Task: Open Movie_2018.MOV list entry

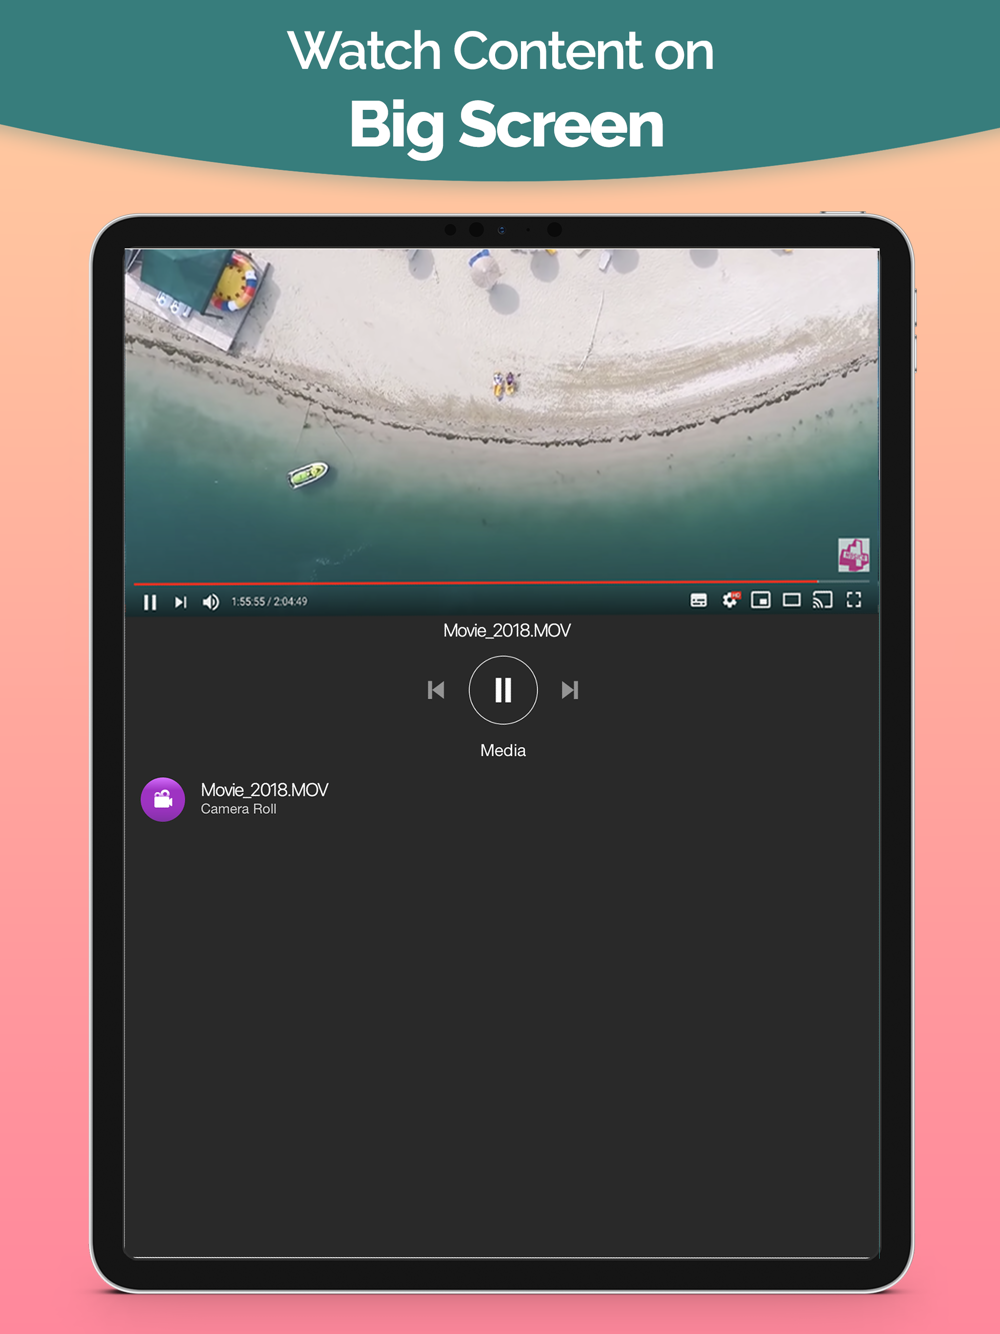Action: pos(502,799)
